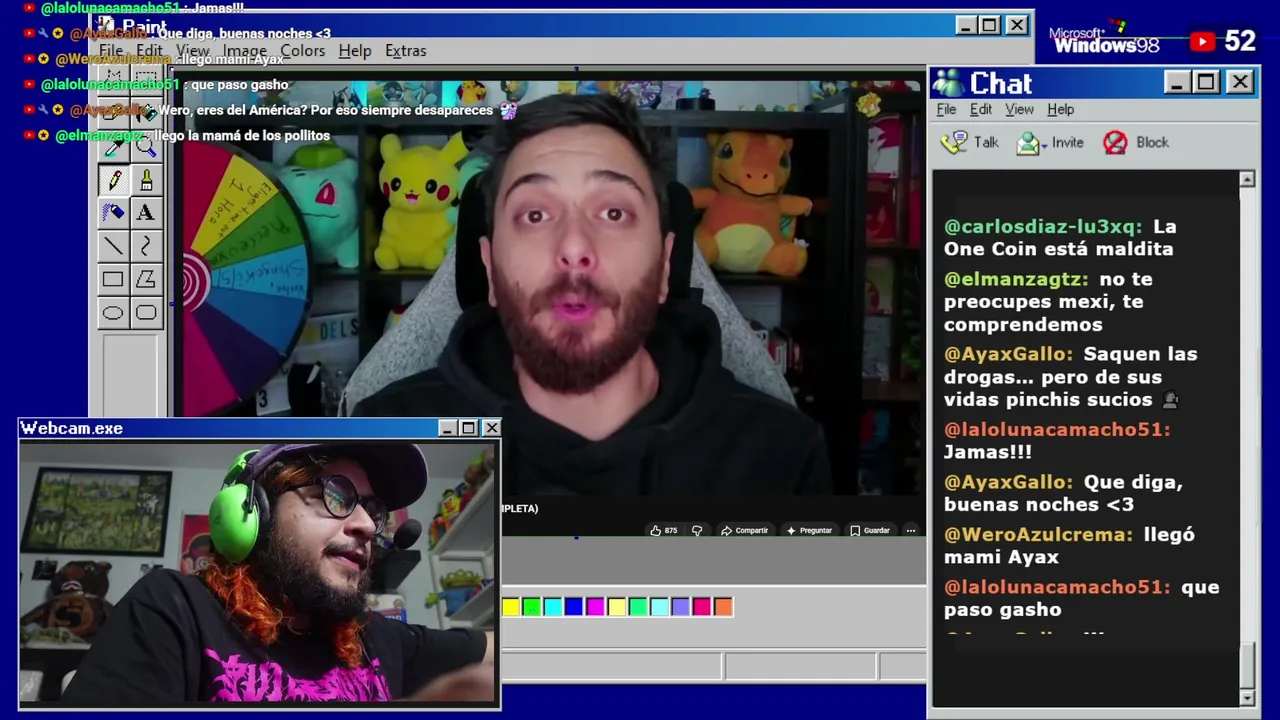
Task: Pick the straight Line tool
Action: tap(113, 246)
